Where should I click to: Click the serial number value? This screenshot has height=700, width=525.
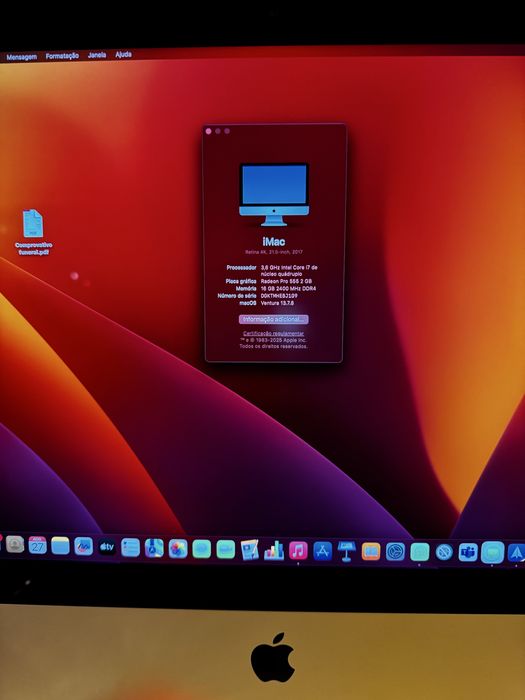[x=279, y=296]
